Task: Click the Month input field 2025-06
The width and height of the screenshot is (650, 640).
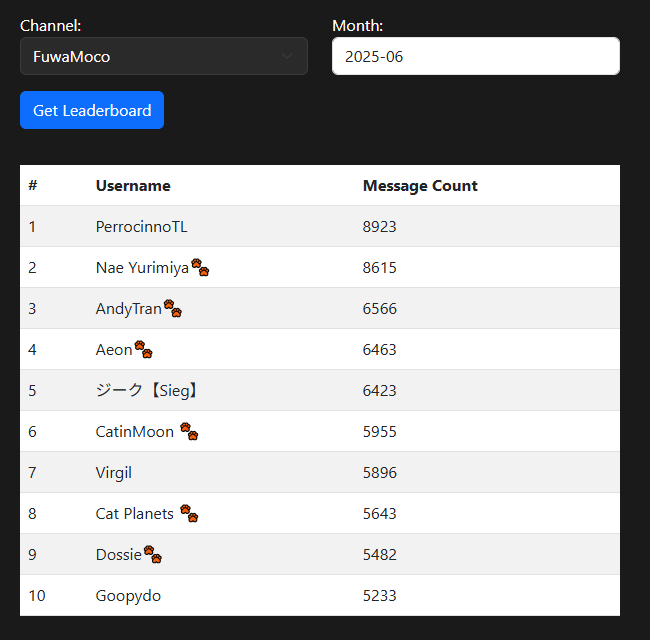Action: pos(475,57)
